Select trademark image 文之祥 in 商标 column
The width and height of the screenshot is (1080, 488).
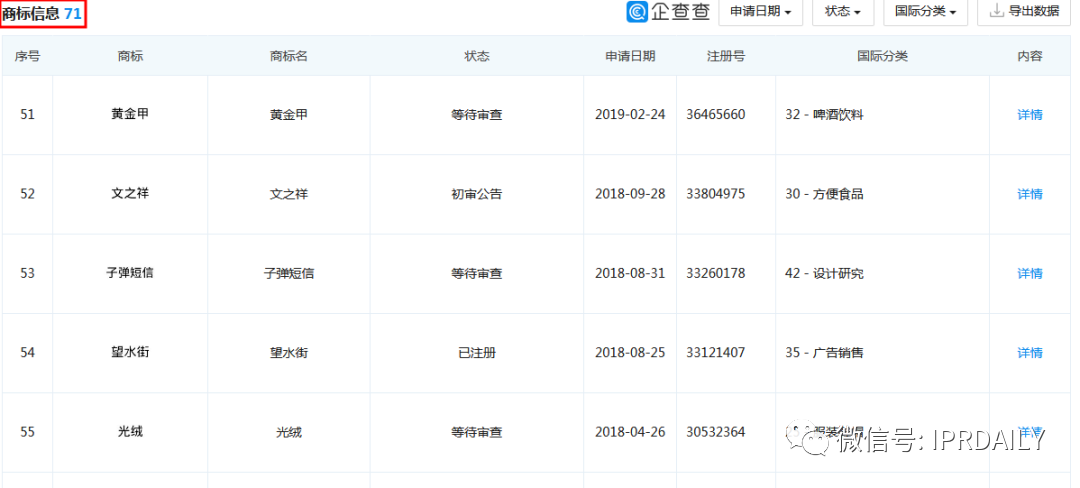point(130,193)
